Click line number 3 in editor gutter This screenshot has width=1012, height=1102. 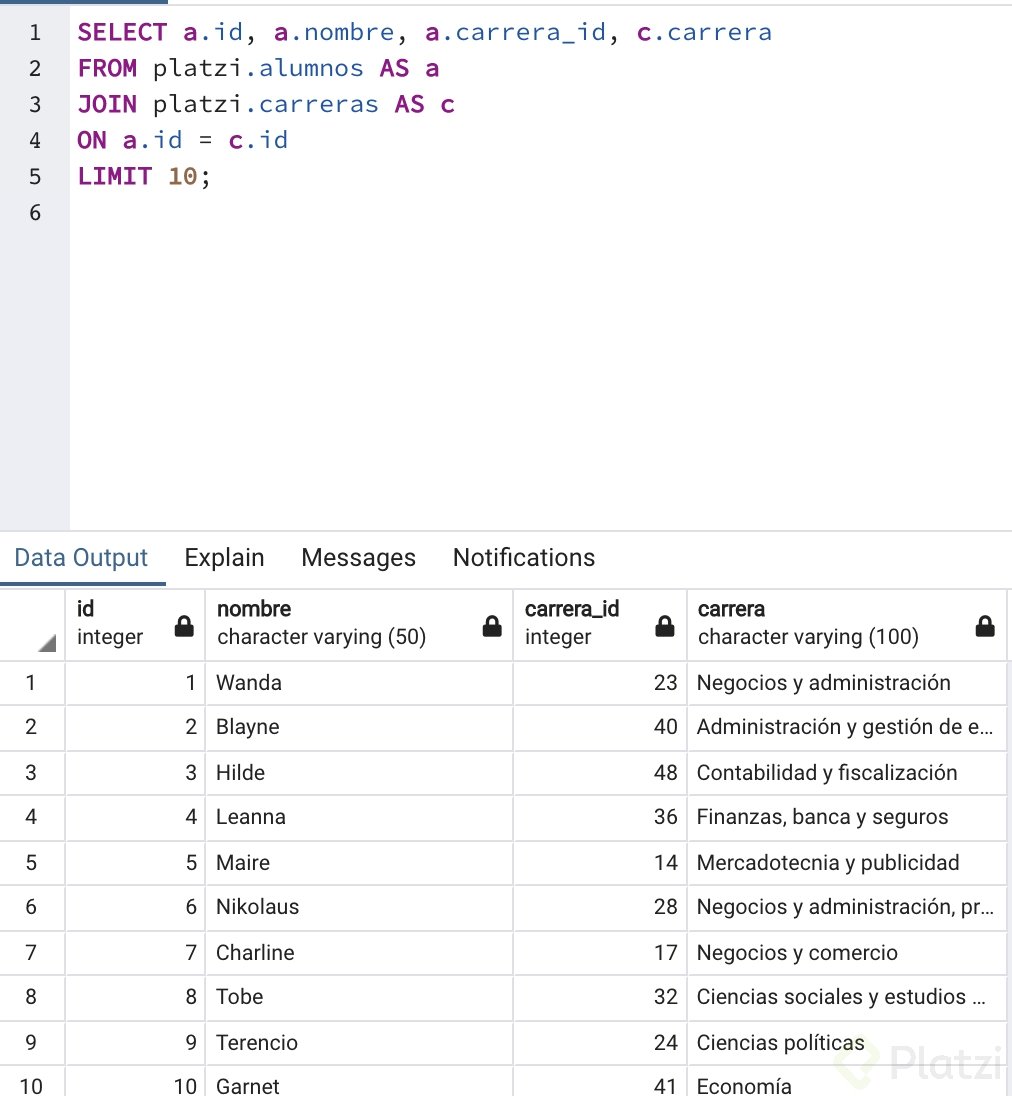[35, 105]
